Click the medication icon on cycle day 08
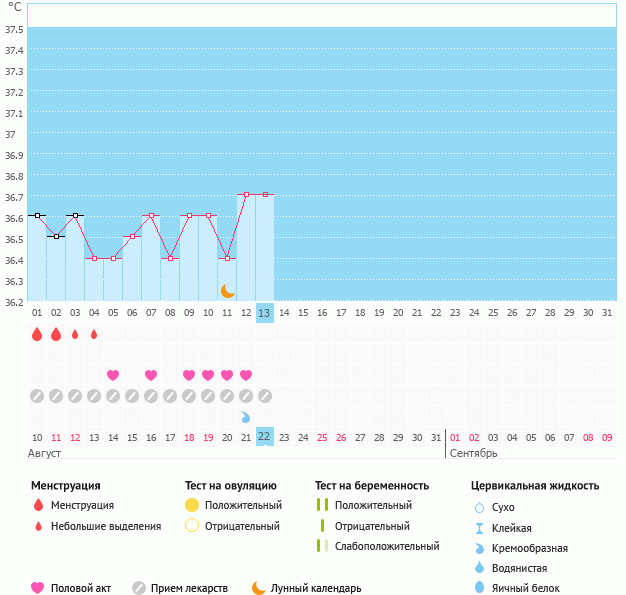The height and width of the screenshot is (595, 626). tap(170, 395)
